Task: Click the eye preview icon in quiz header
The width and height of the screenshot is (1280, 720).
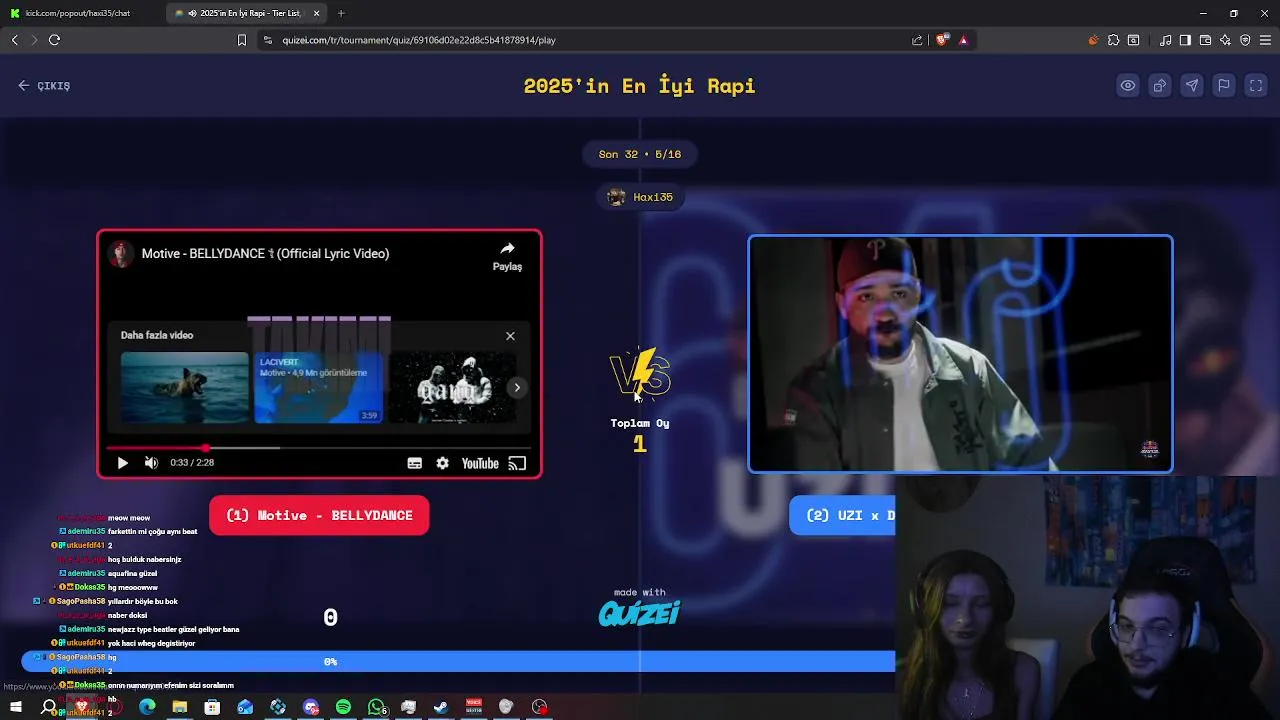Action: click(1128, 86)
